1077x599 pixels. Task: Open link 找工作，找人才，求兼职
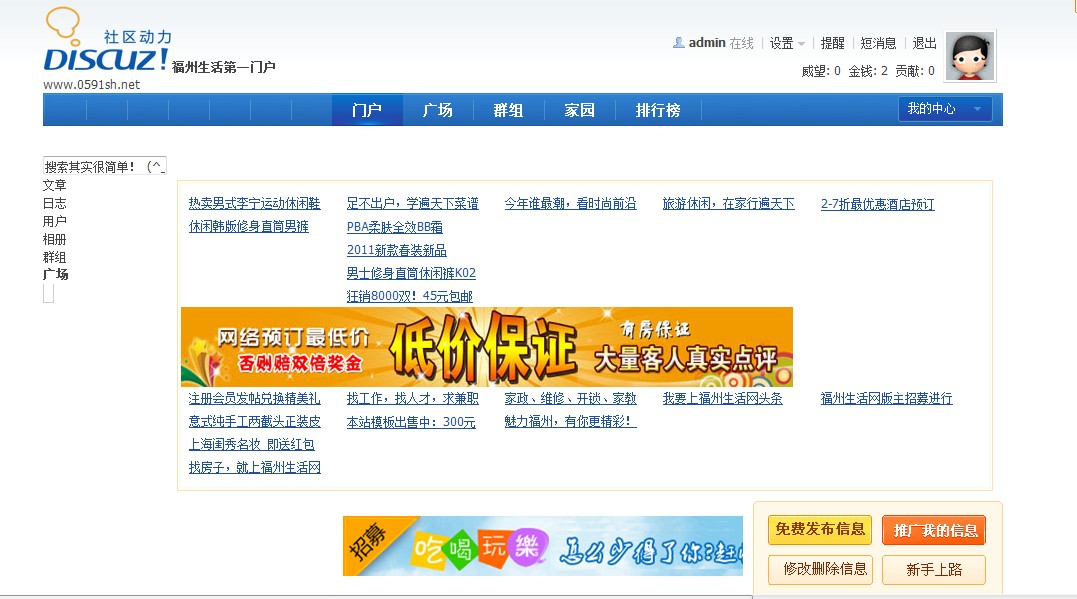(412, 398)
